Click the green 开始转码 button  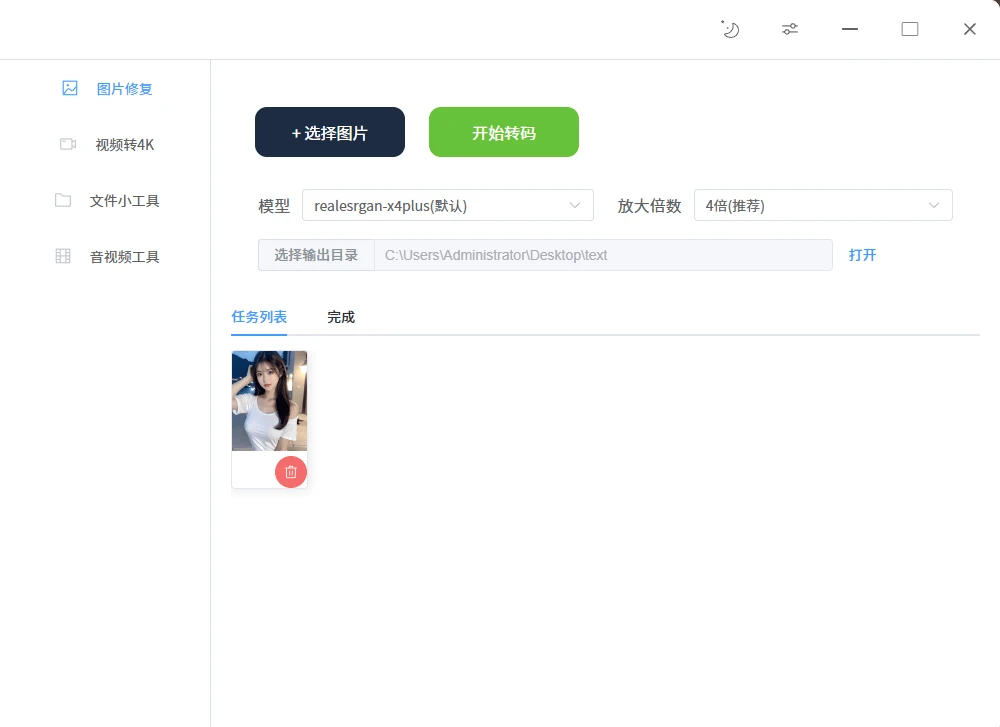click(x=503, y=131)
